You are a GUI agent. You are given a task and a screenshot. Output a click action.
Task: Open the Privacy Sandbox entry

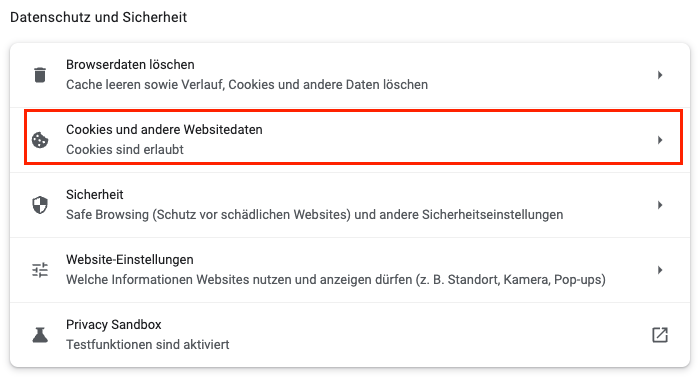click(x=350, y=335)
